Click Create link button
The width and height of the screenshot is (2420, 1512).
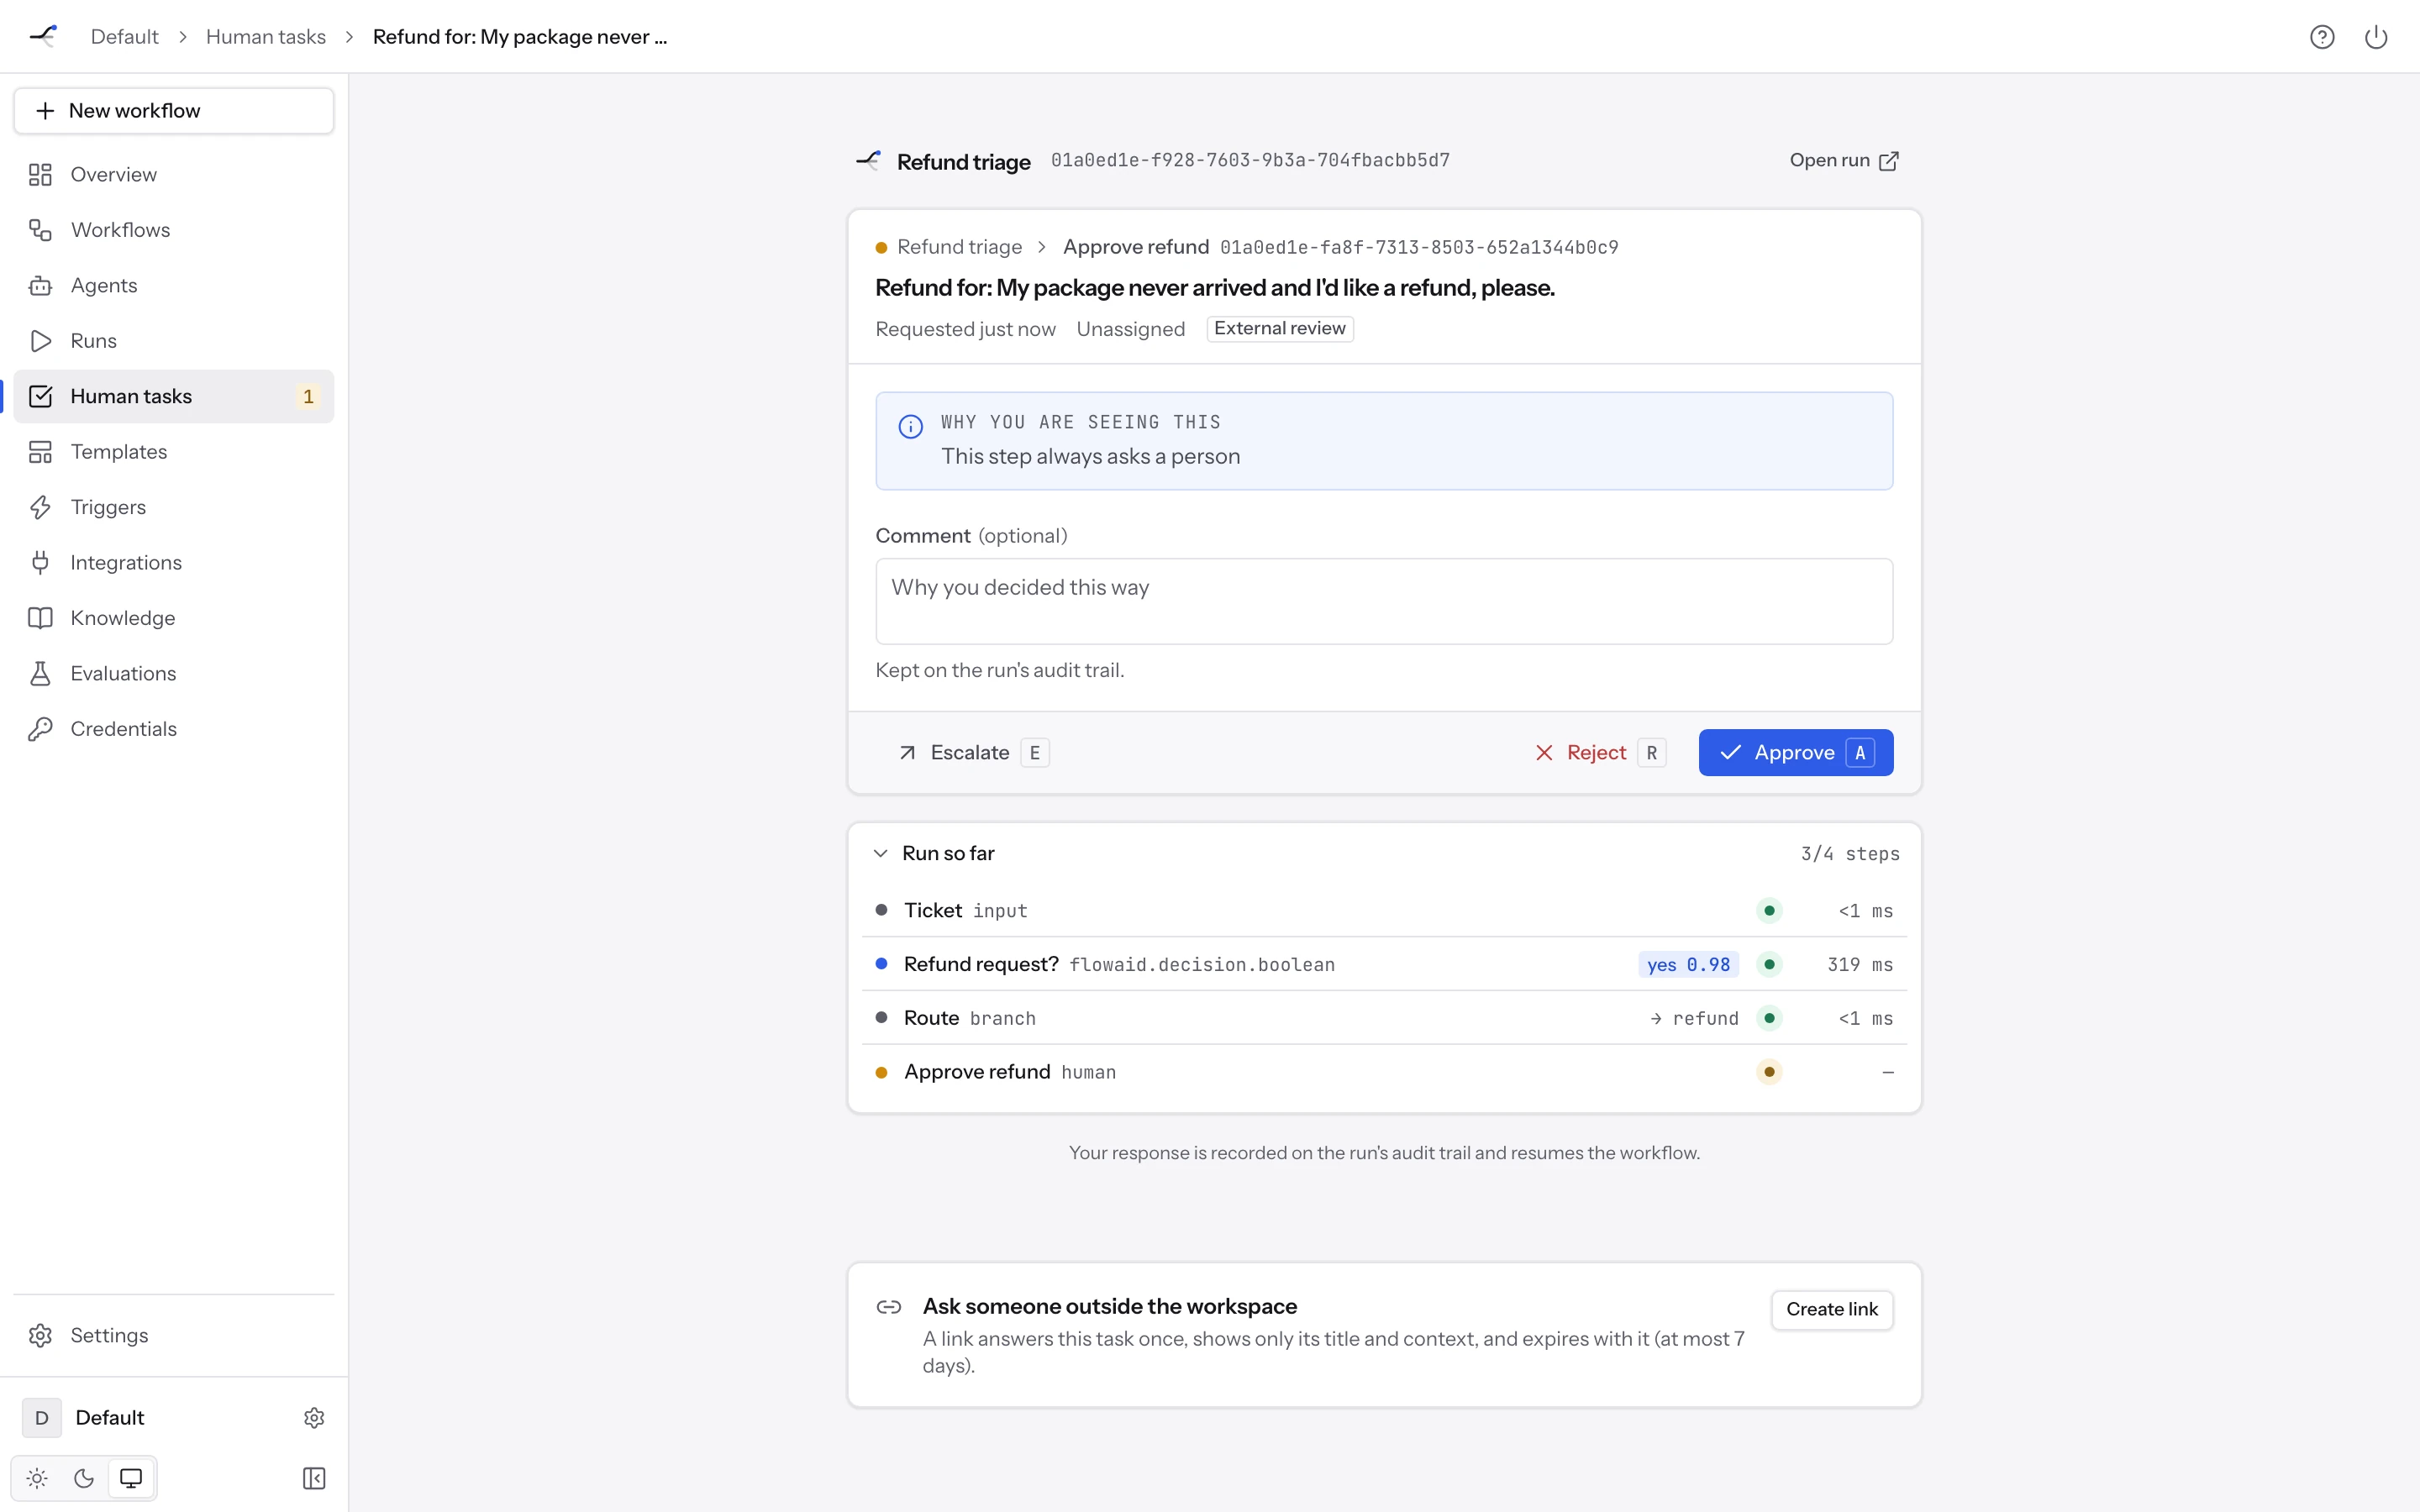tap(1832, 1310)
